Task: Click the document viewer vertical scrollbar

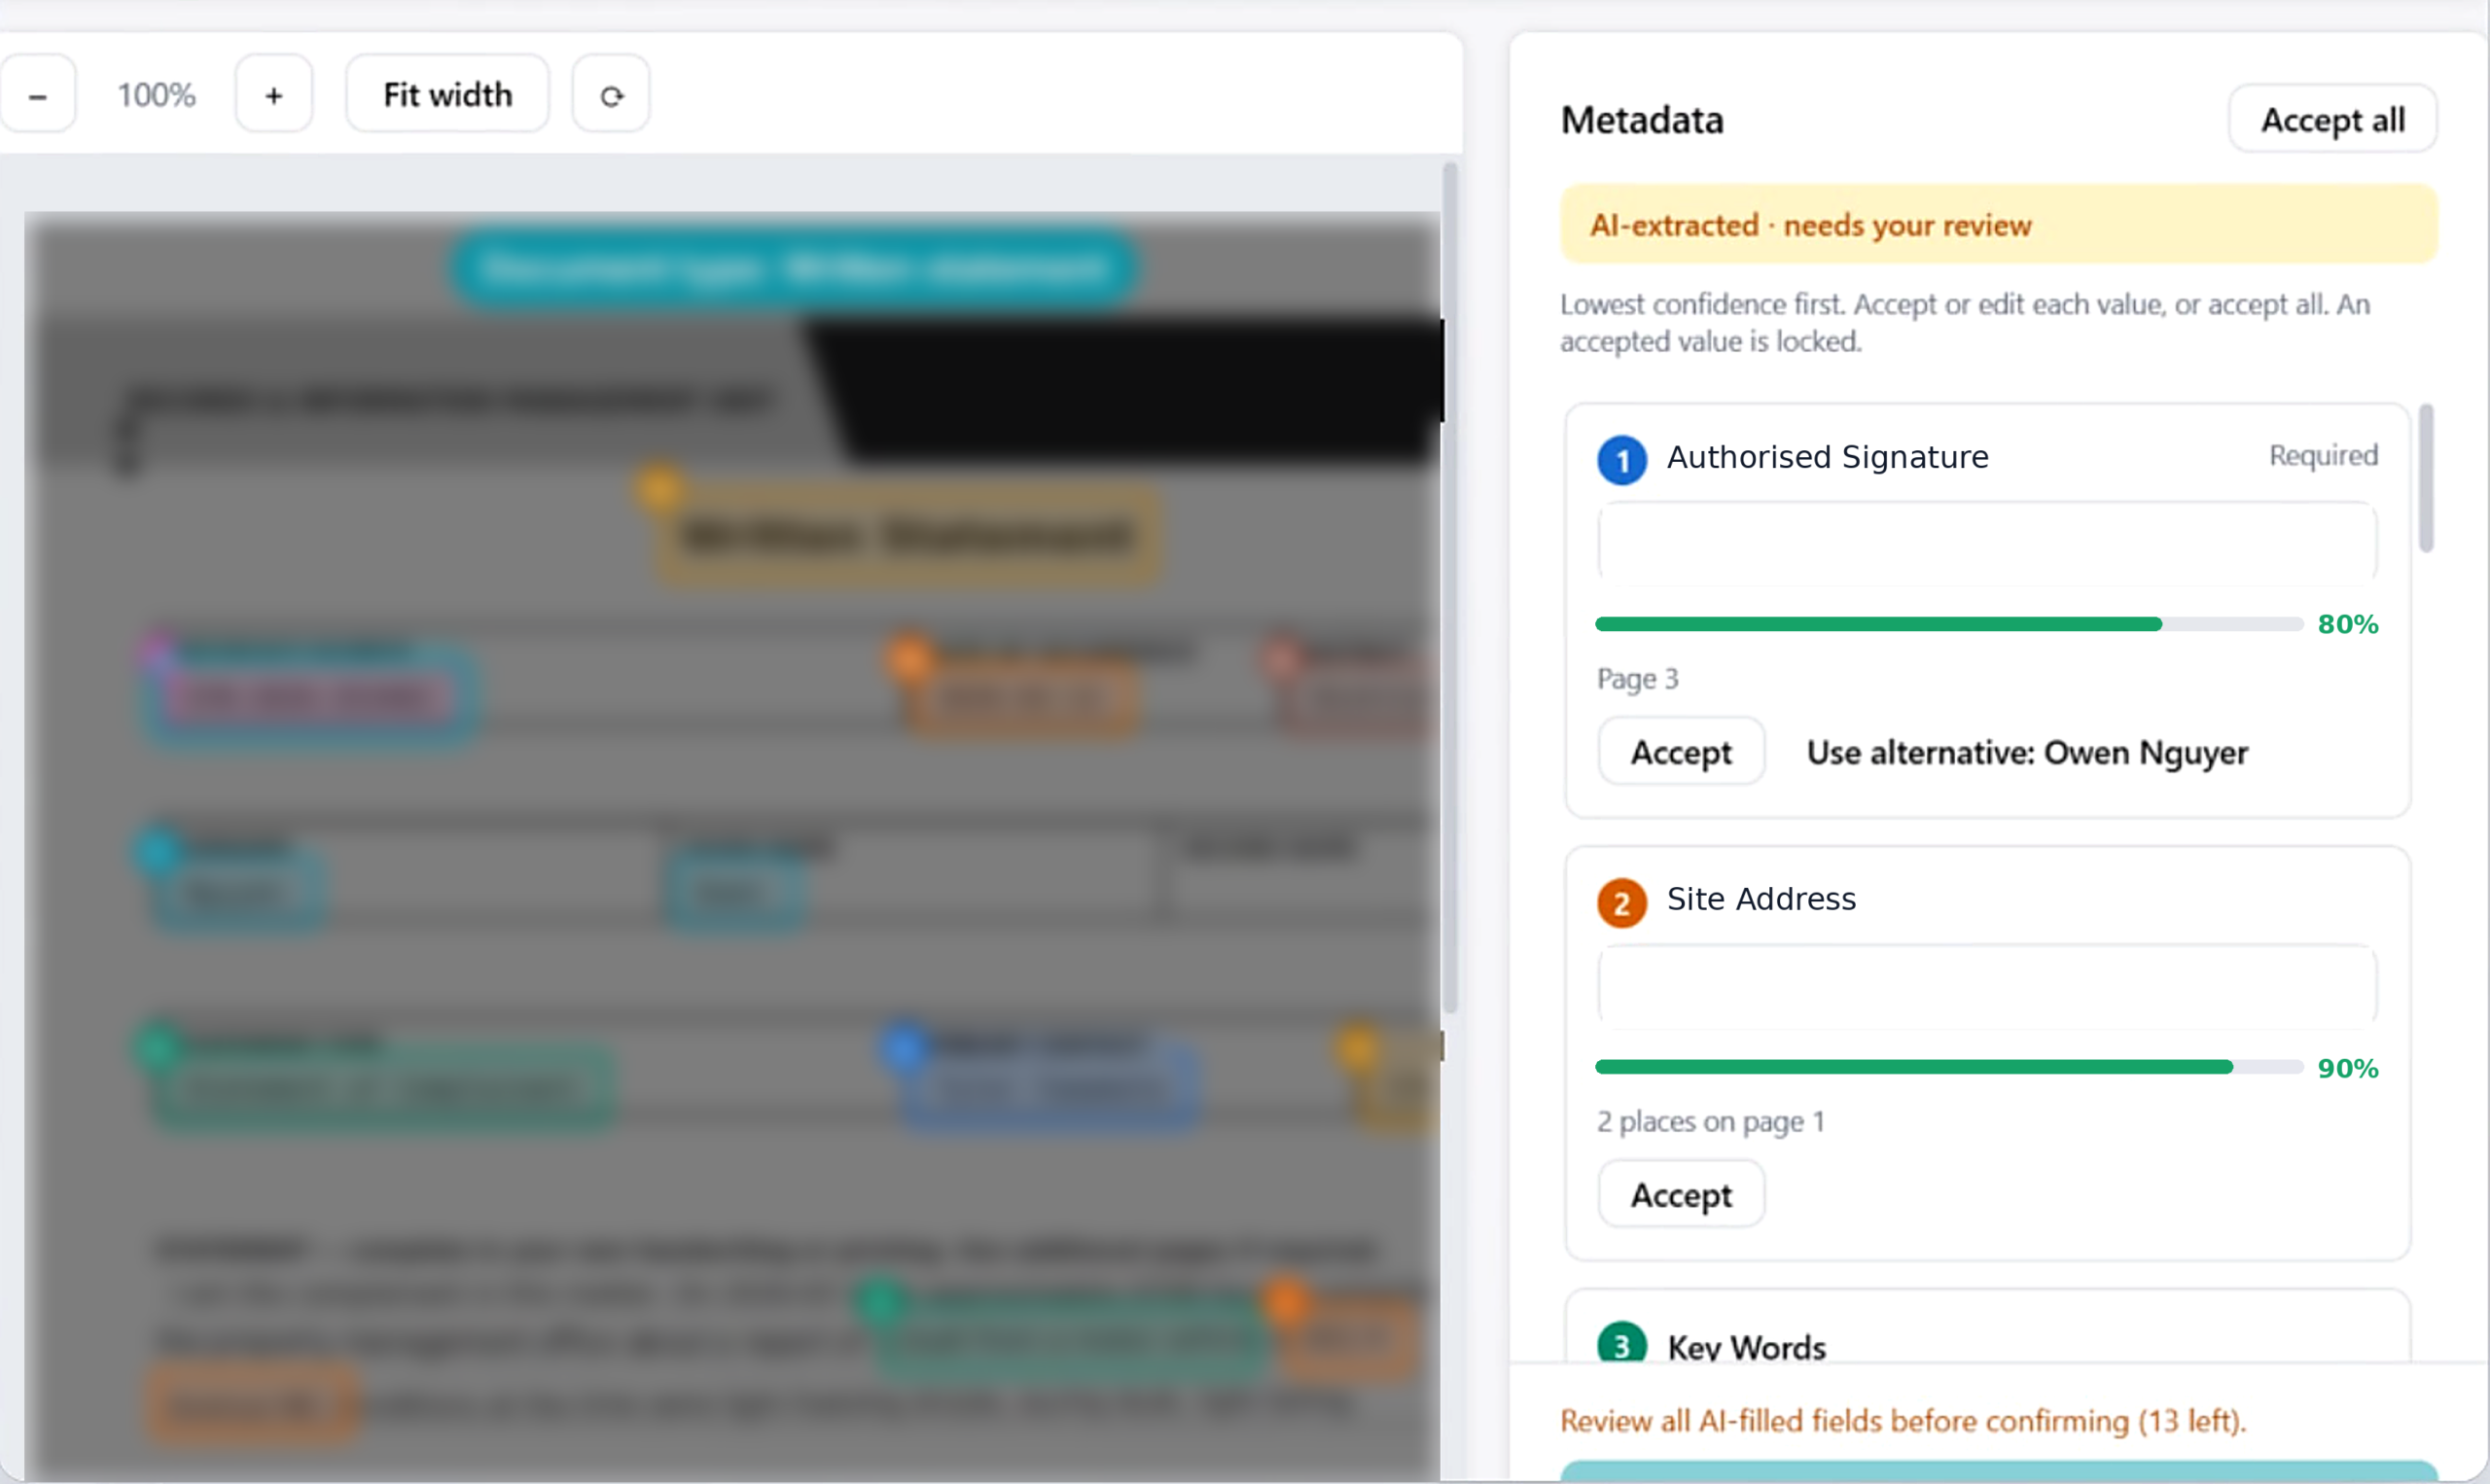Action: (1450, 588)
